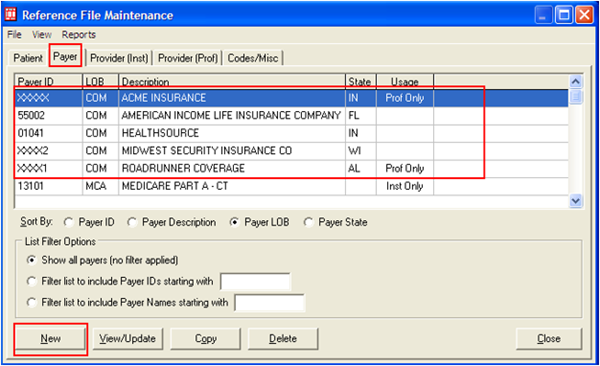Click the payer list scrollbar thumb

[576, 96]
